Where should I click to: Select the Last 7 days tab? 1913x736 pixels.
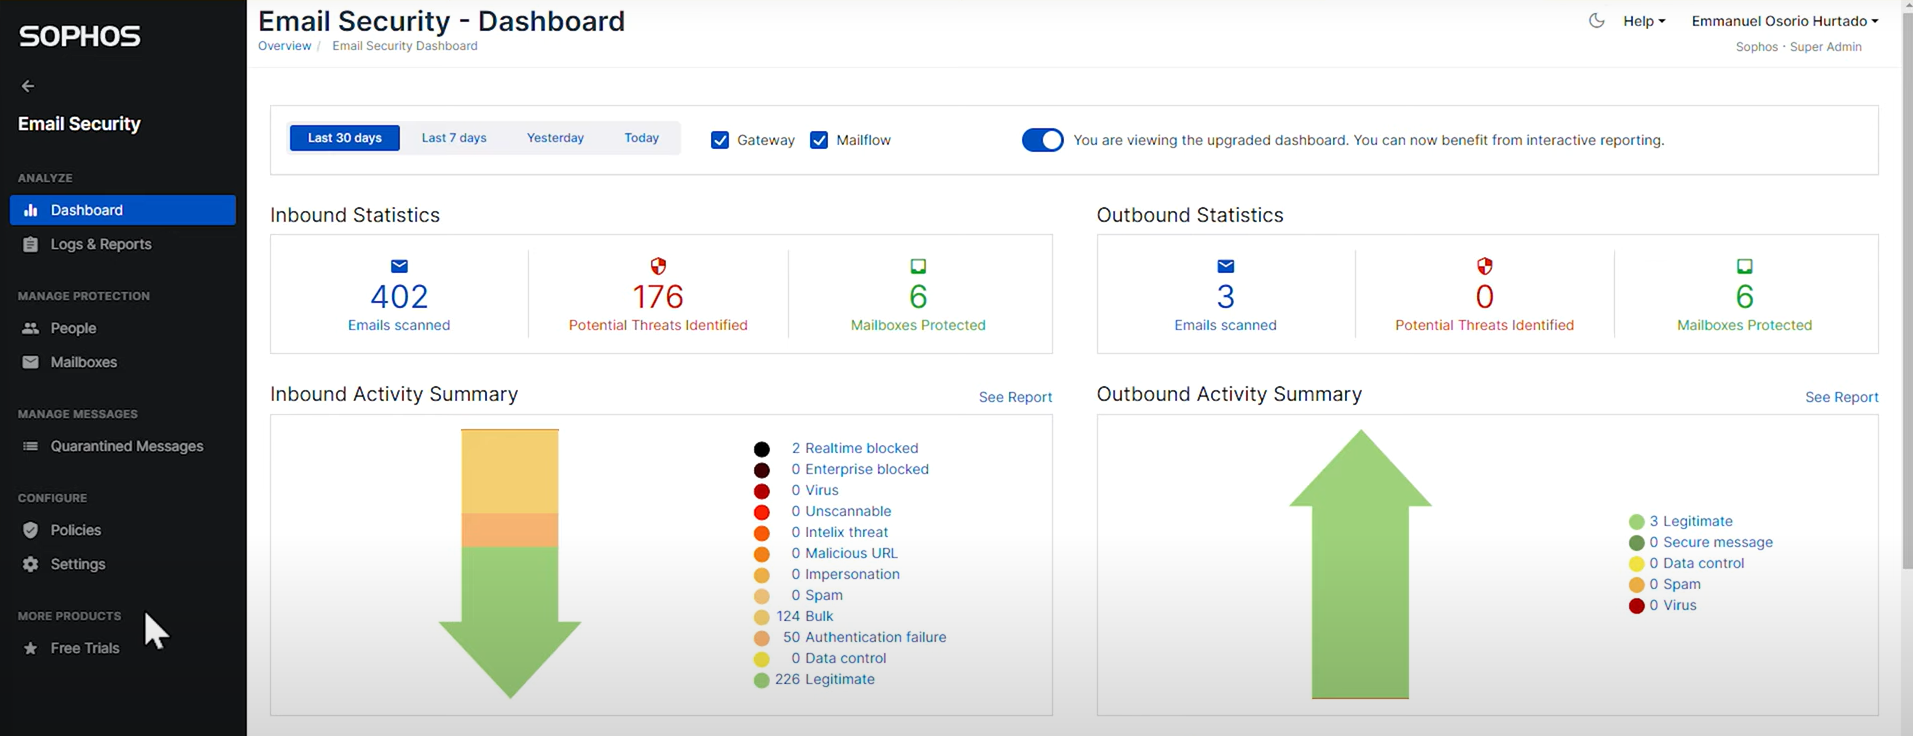(454, 138)
